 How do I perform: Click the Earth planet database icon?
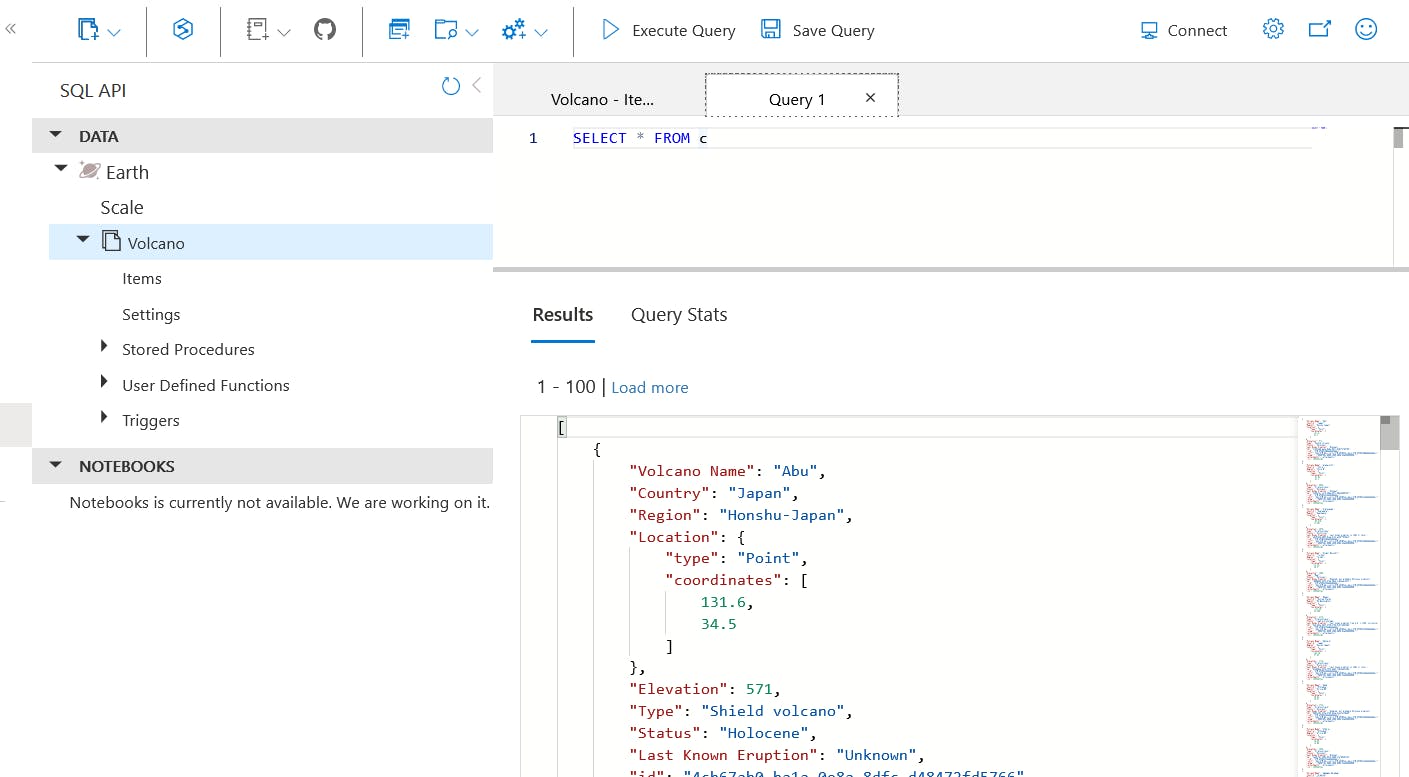tap(89, 171)
